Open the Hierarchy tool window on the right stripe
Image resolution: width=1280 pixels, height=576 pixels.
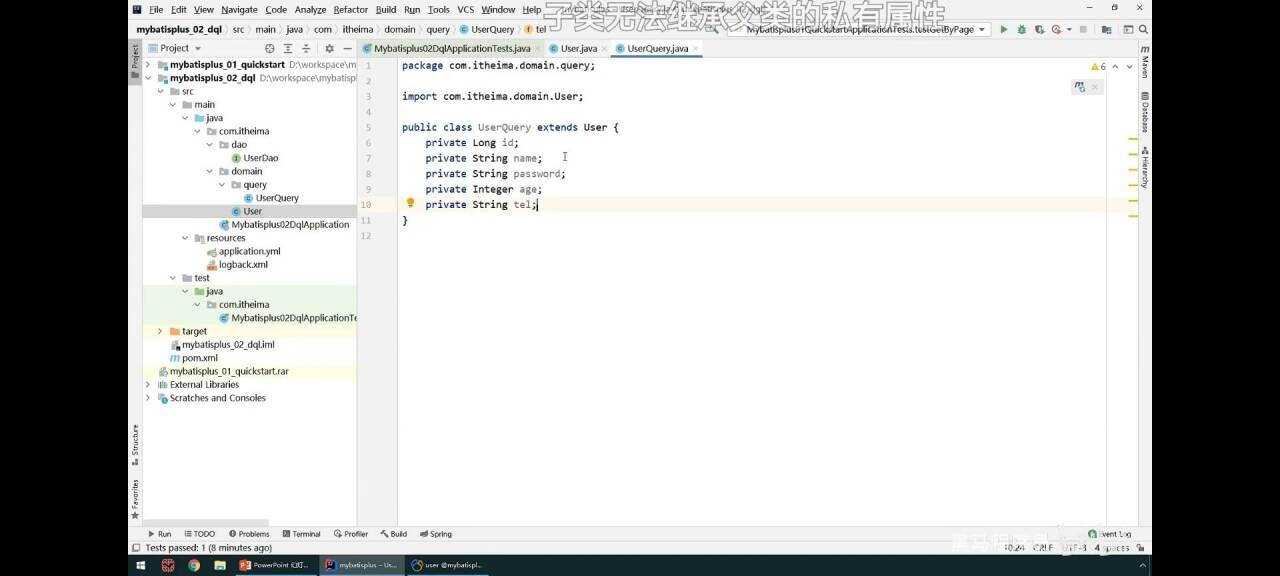point(1145,168)
